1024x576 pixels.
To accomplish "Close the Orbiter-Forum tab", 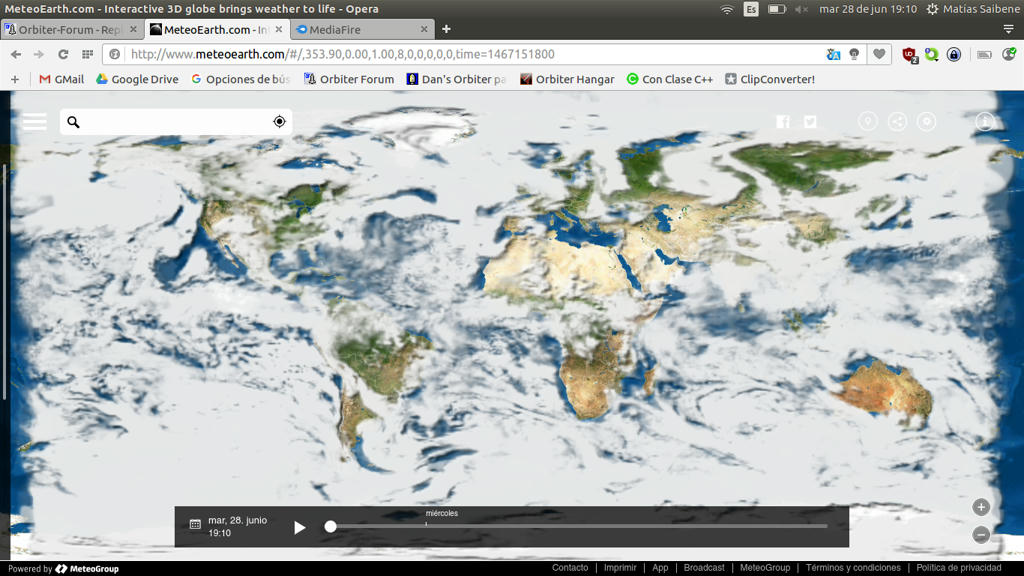I will 133,29.
